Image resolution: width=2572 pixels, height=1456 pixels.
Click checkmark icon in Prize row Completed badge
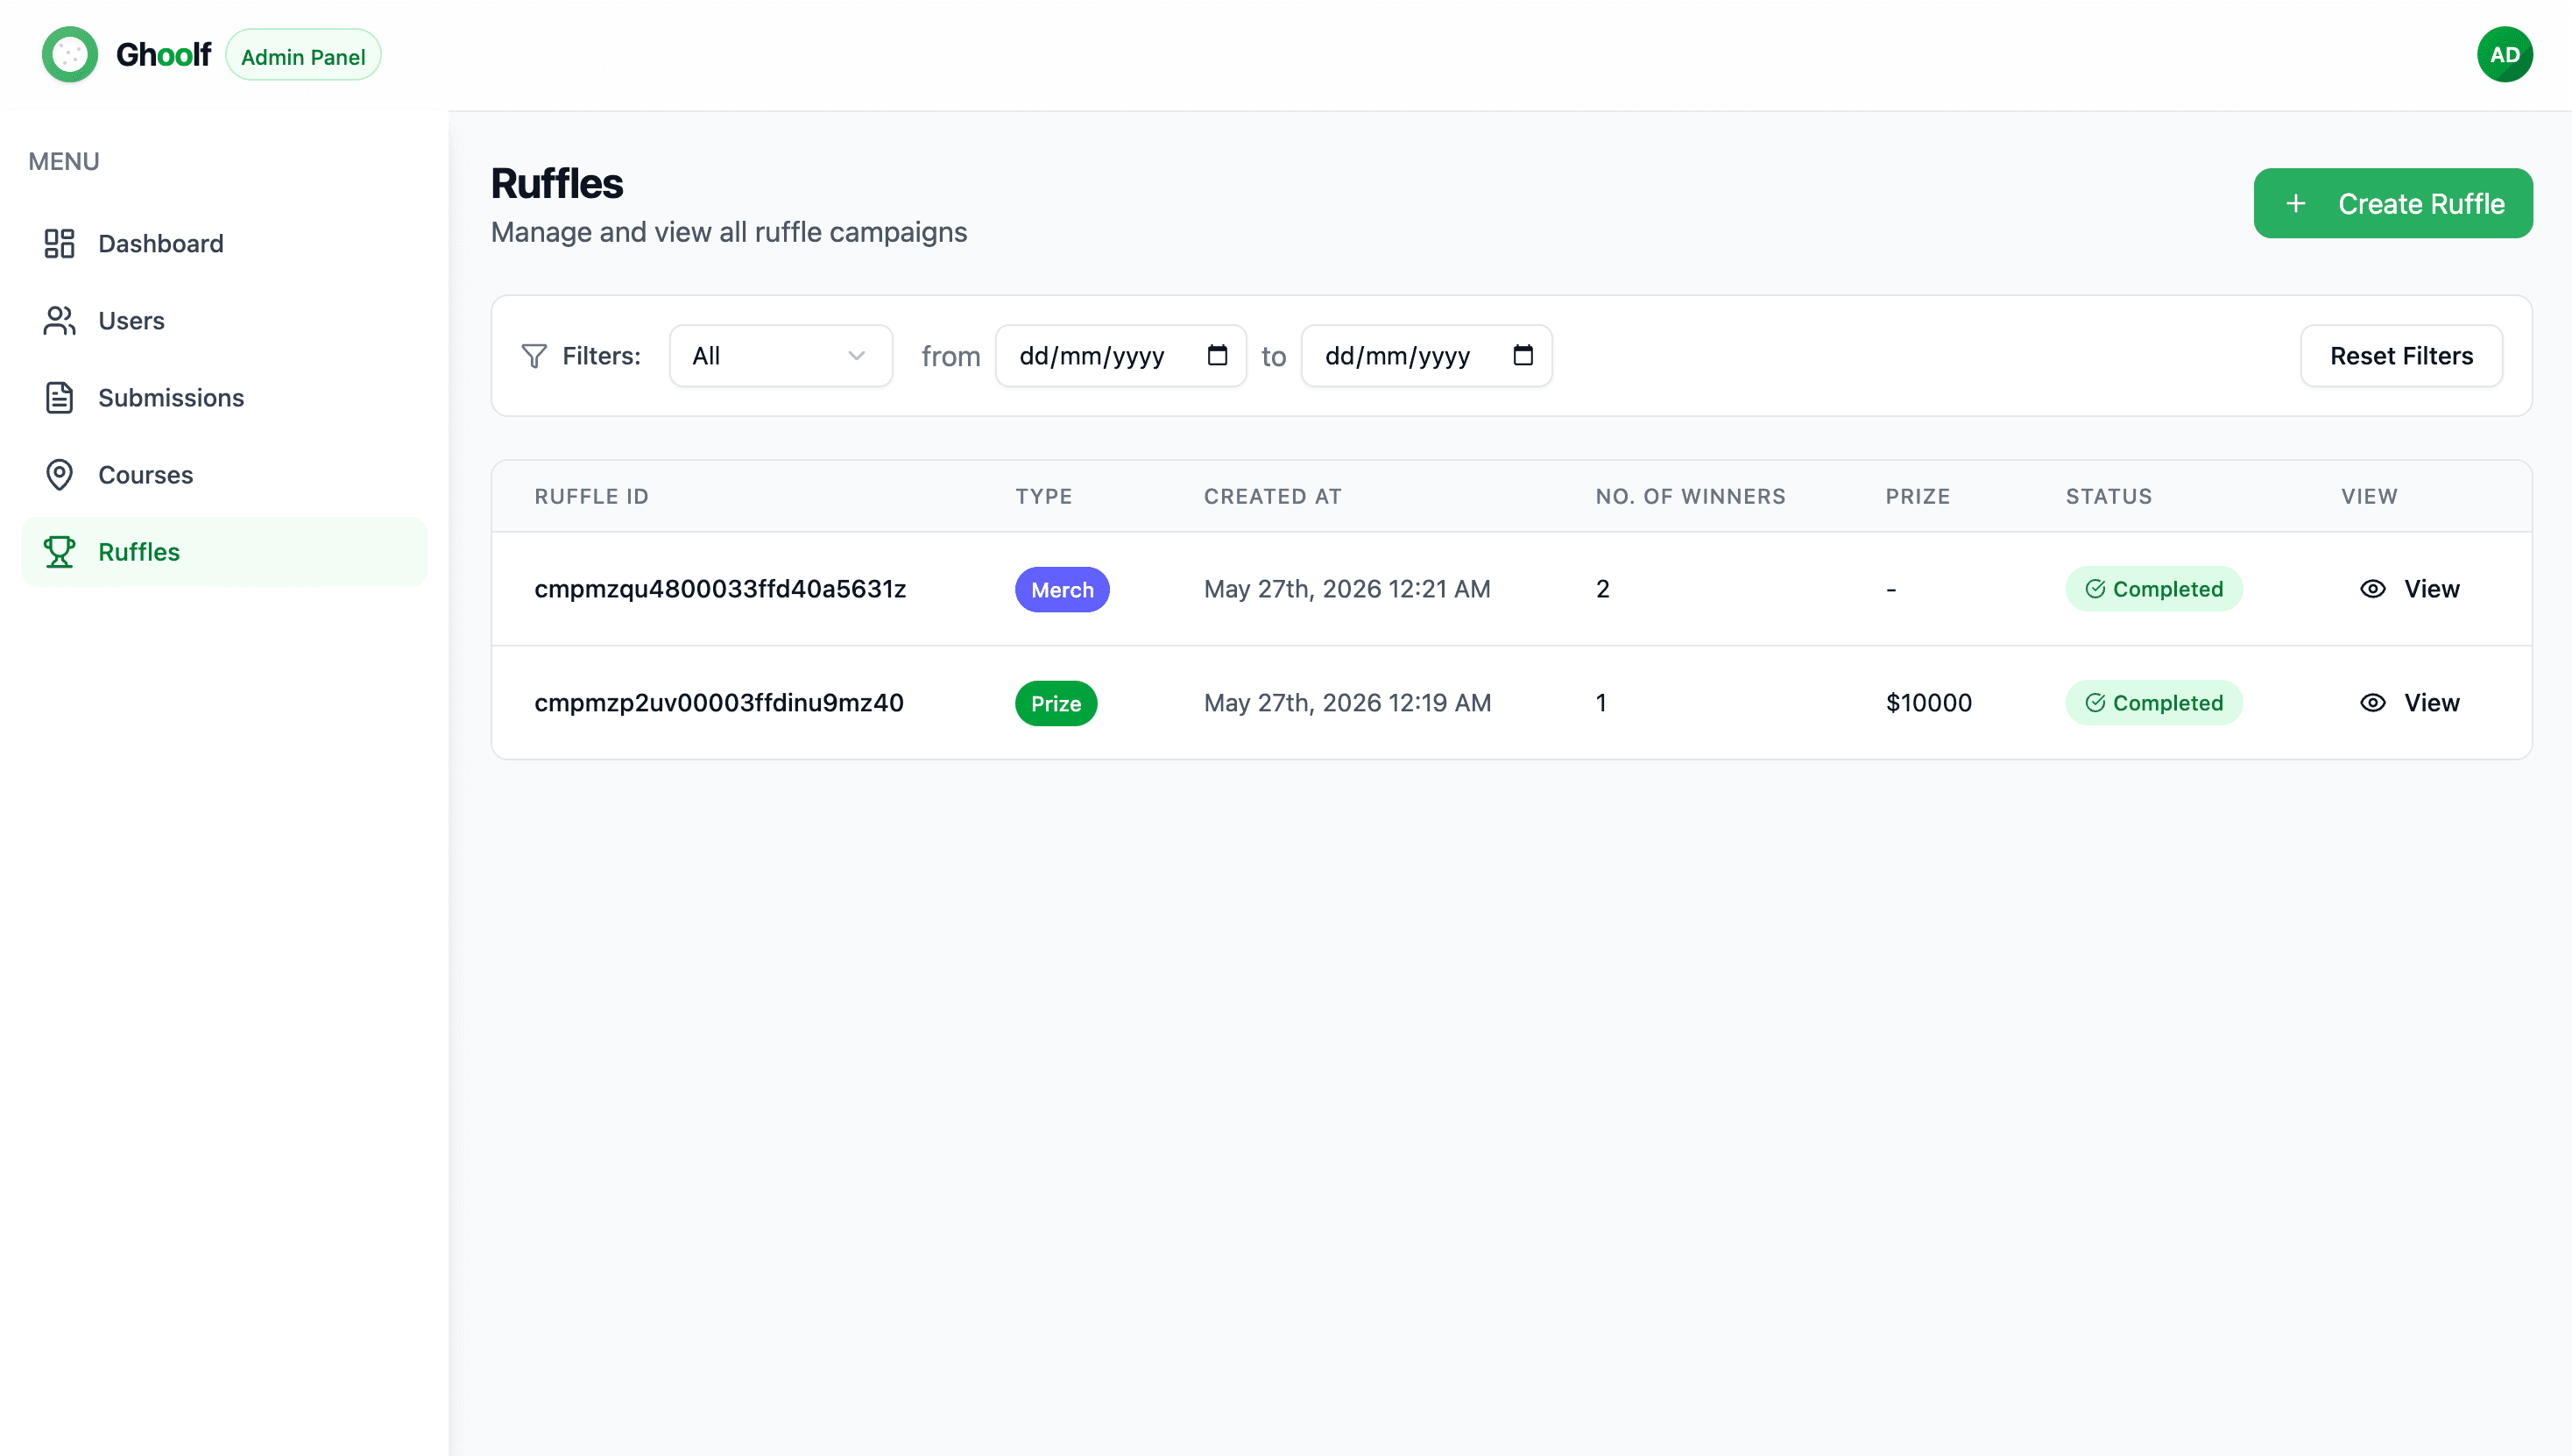click(2095, 703)
